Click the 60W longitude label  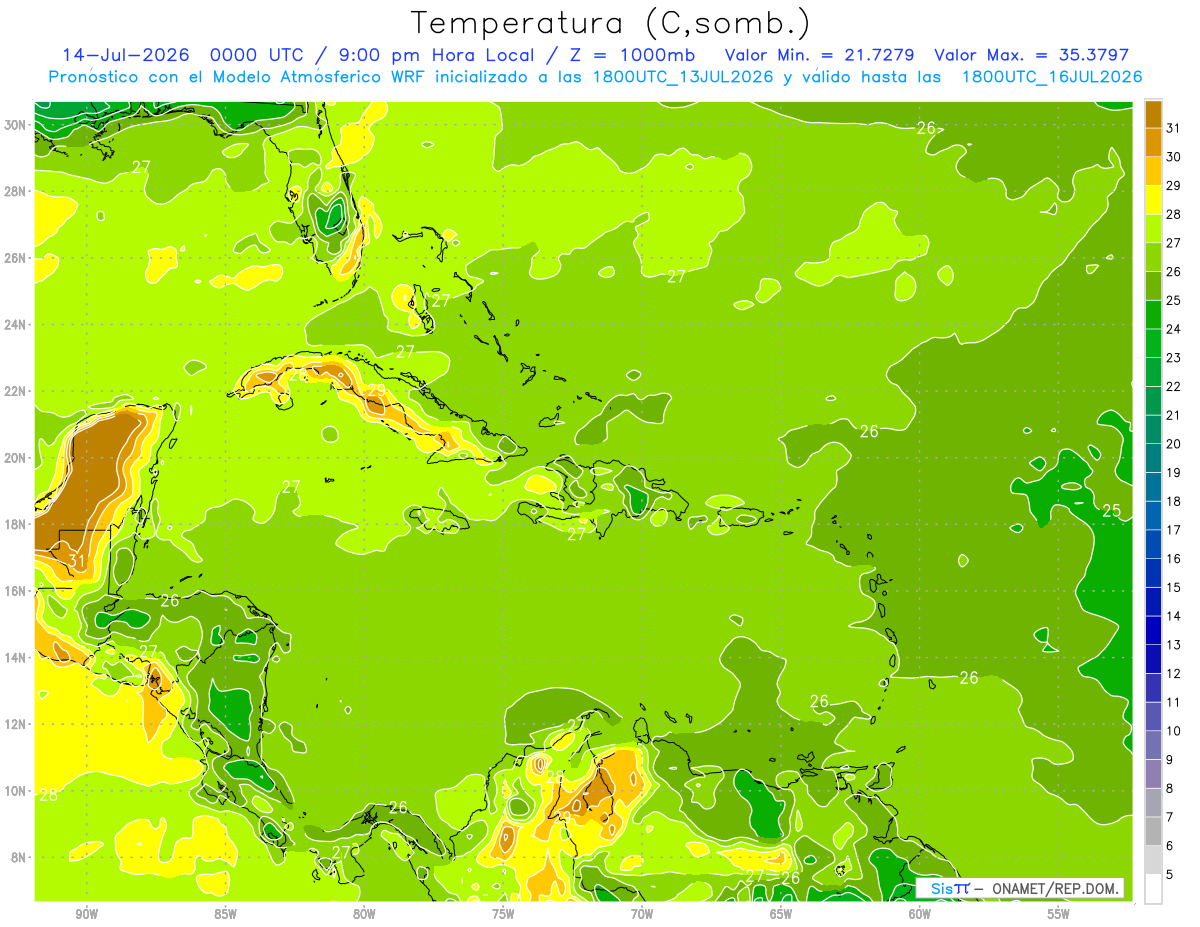pyautogui.click(x=920, y=913)
